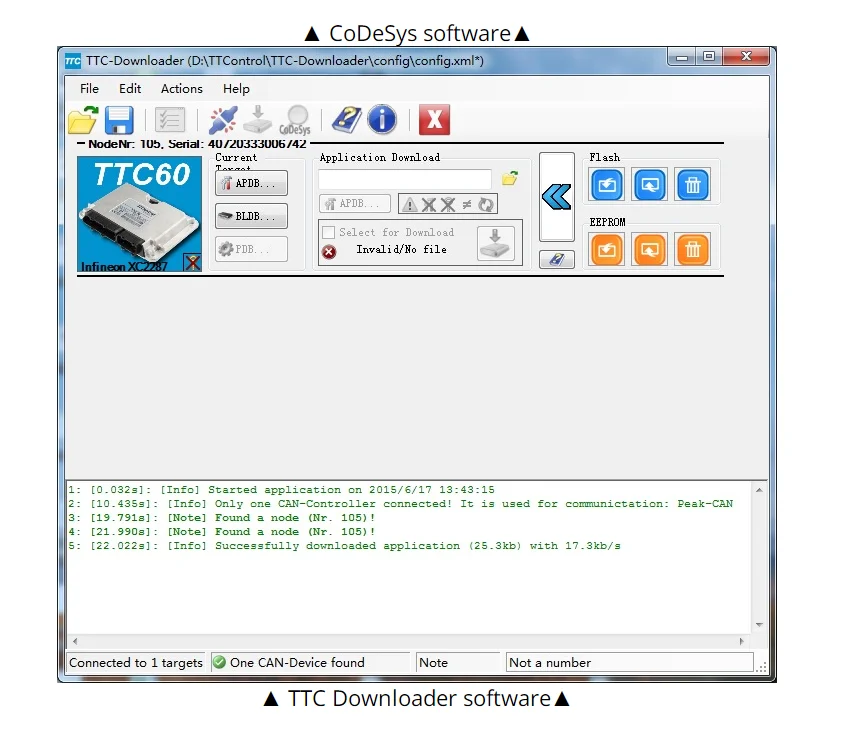Click the toolbar download-to-device icon
The height and width of the screenshot is (729, 857).
coord(258,120)
